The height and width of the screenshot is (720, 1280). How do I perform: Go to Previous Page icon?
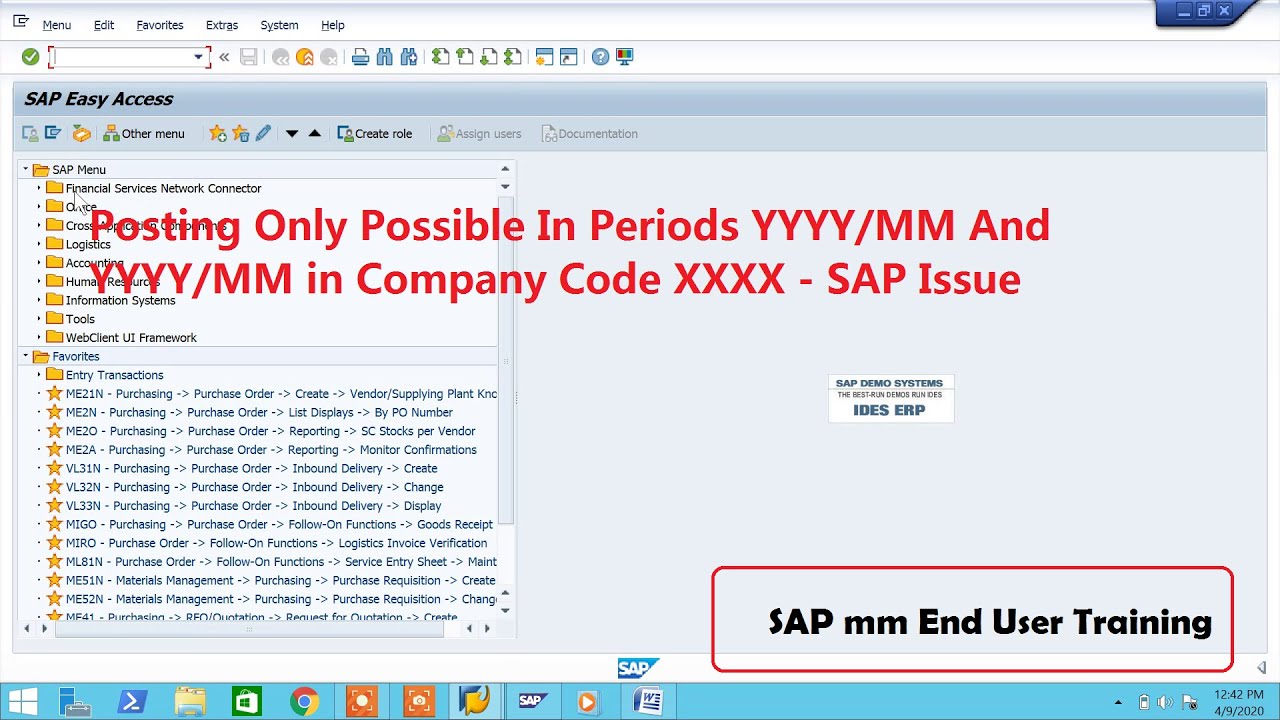click(465, 57)
